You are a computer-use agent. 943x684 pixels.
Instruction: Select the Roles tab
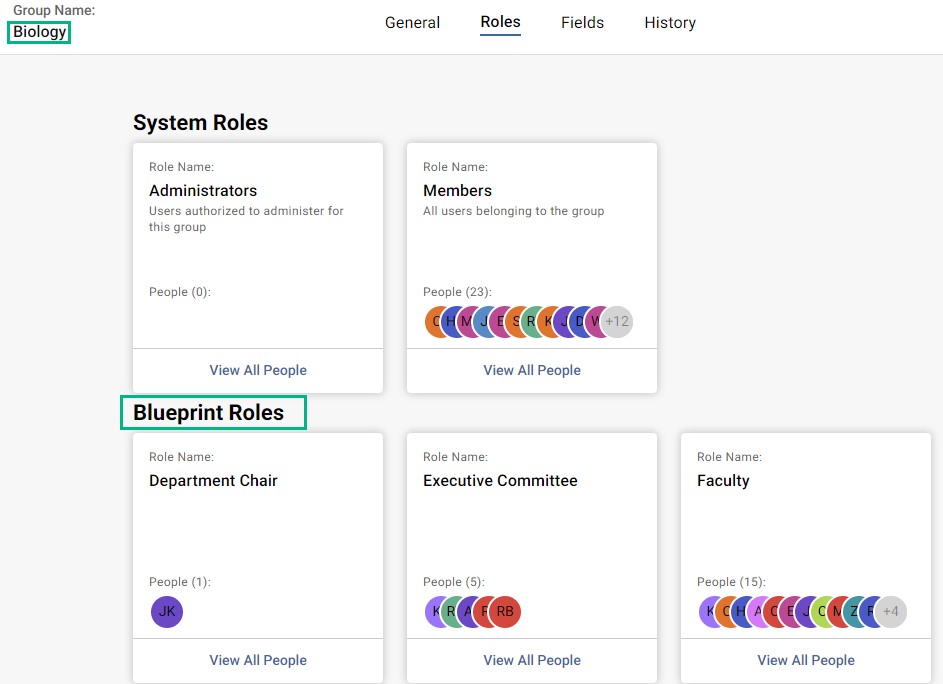tap(500, 22)
